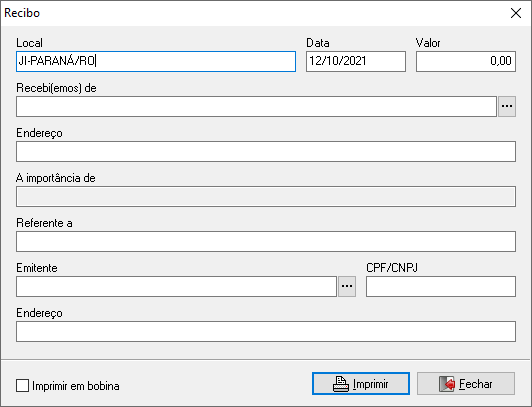Enable the Imprimir em bobina checkbox
The width and height of the screenshot is (532, 407).
pos(22,386)
